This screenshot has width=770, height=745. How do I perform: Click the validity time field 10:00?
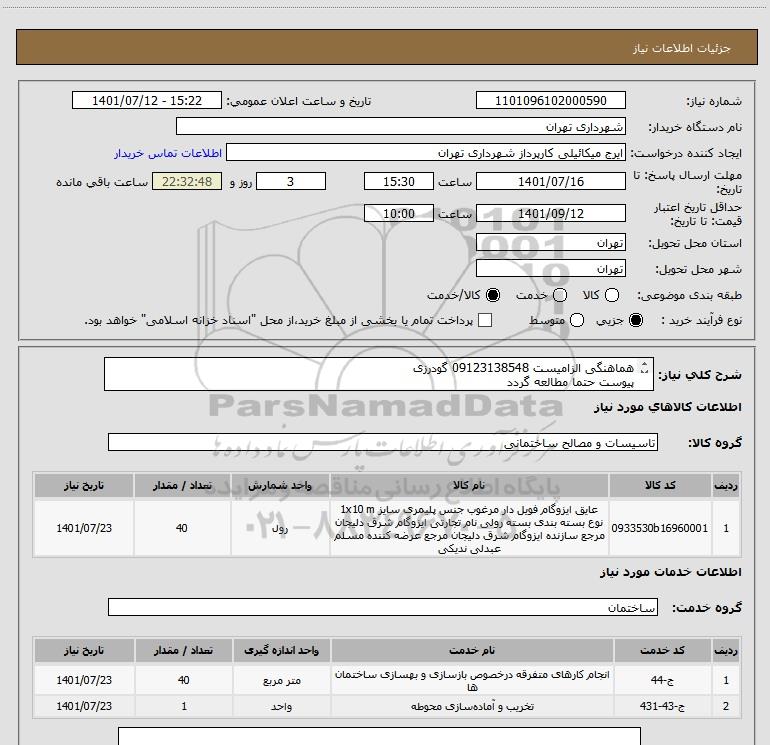(399, 213)
